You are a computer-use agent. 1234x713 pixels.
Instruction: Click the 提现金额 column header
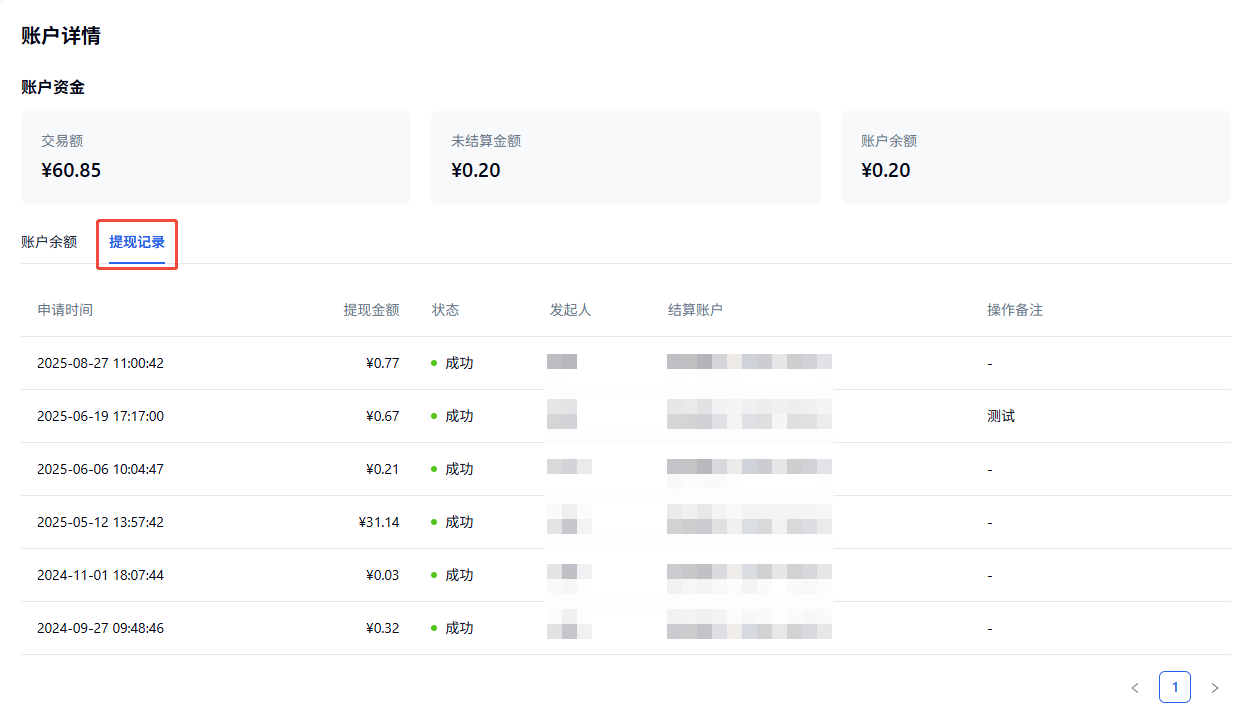(x=371, y=310)
